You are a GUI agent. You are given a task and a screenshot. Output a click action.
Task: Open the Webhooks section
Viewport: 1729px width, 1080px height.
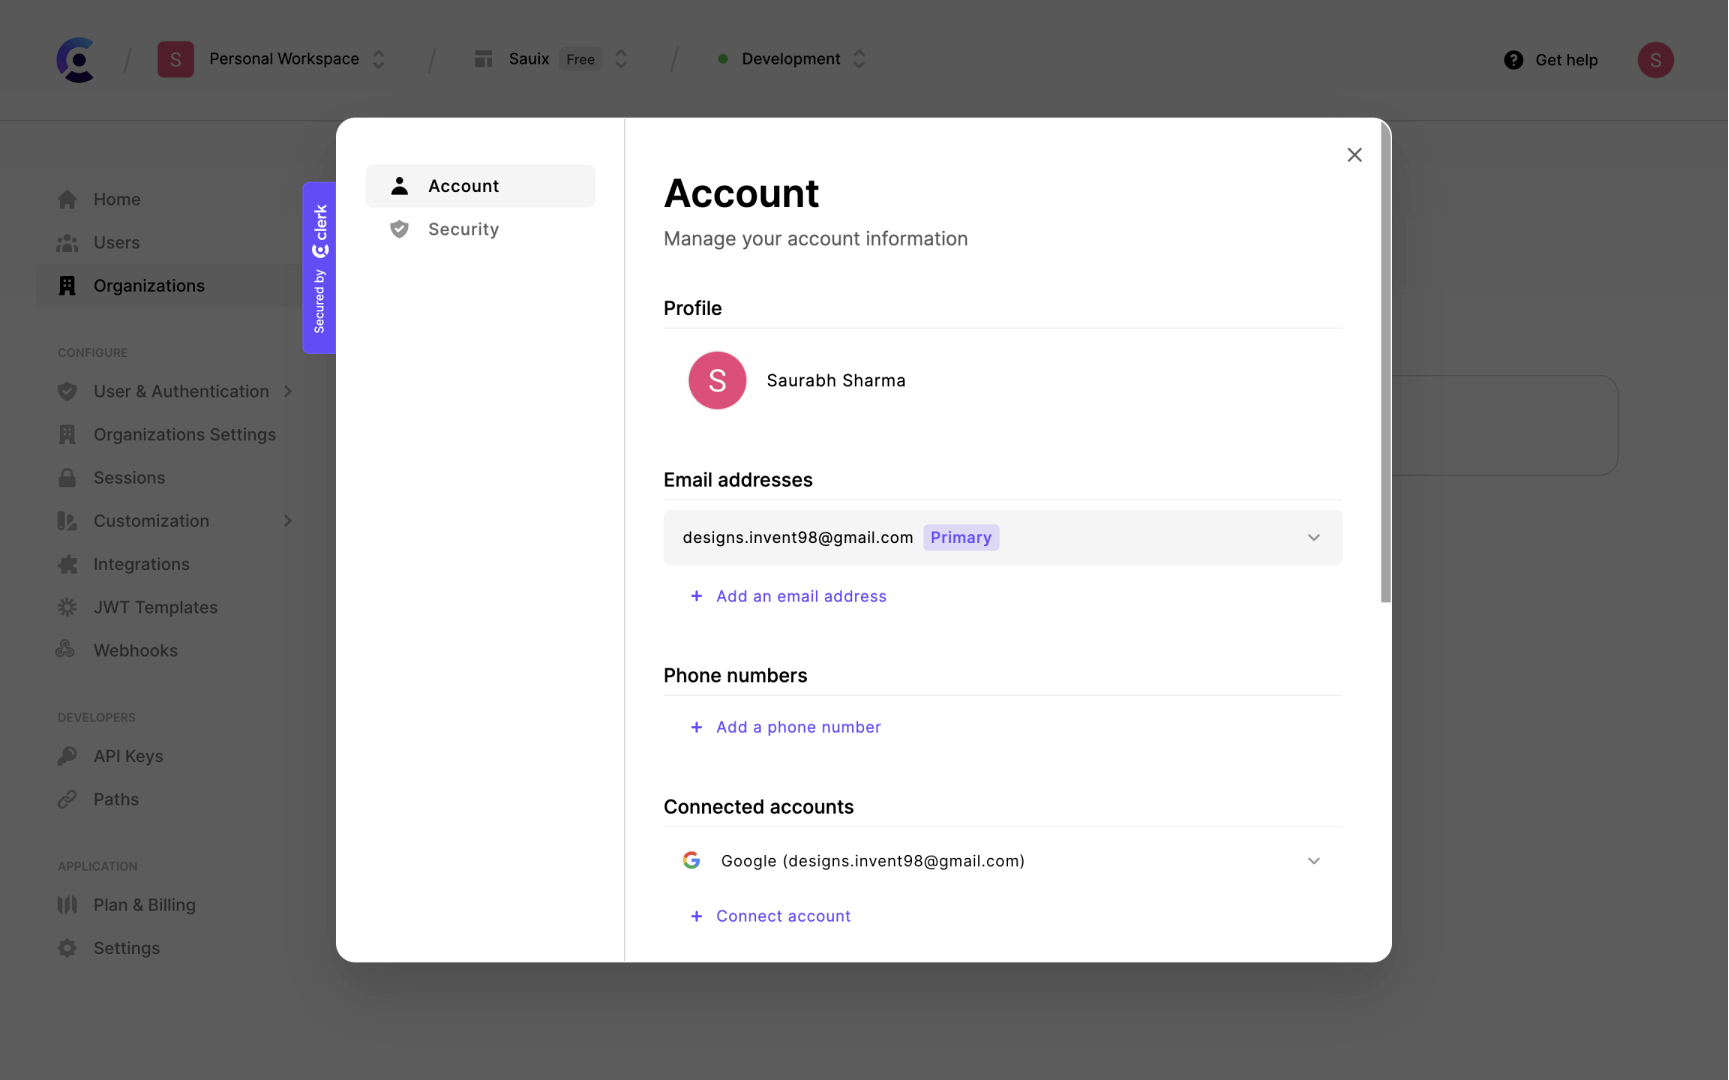(135, 649)
